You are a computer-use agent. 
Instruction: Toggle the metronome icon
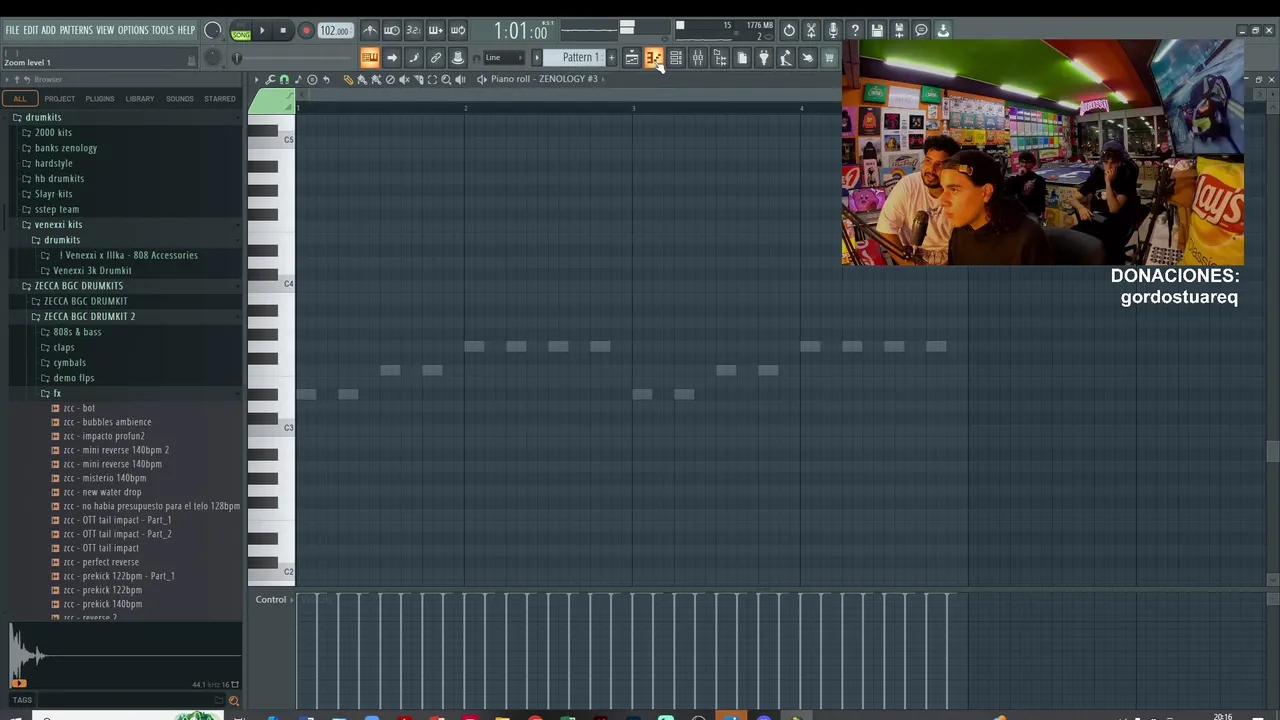pyautogui.click(x=370, y=30)
